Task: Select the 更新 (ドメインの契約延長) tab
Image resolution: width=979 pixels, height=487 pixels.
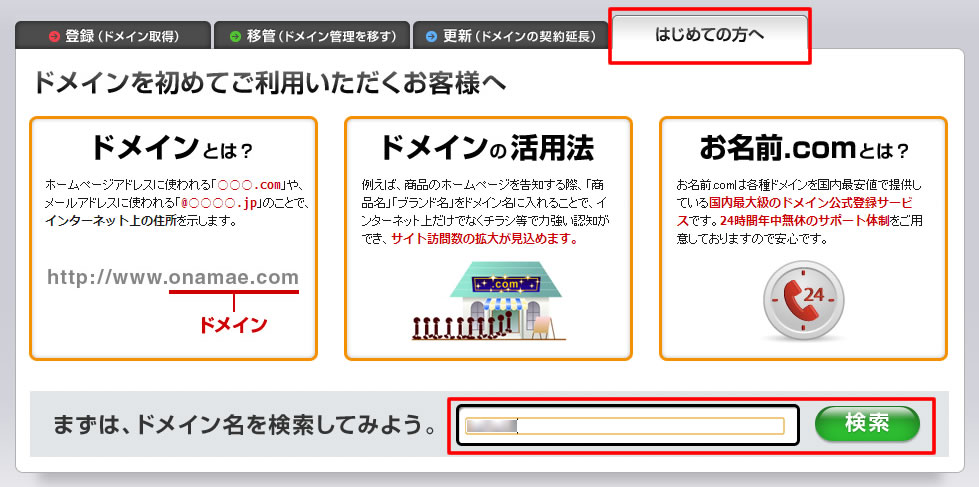Action: (x=510, y=36)
